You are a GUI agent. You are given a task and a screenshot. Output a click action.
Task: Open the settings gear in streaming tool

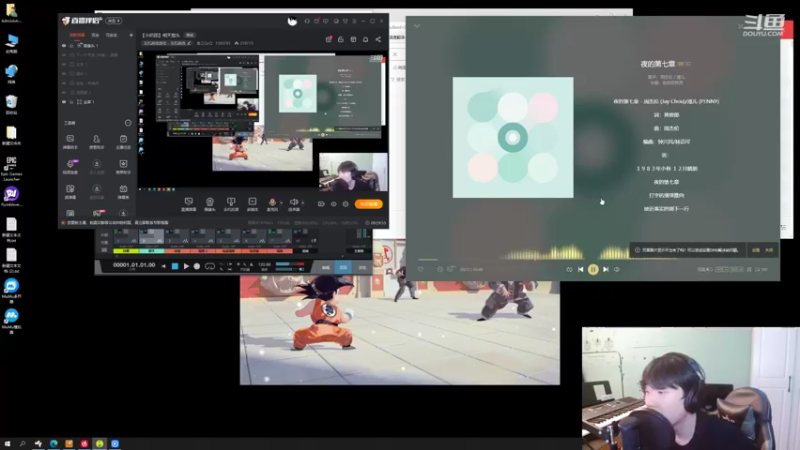point(346,204)
